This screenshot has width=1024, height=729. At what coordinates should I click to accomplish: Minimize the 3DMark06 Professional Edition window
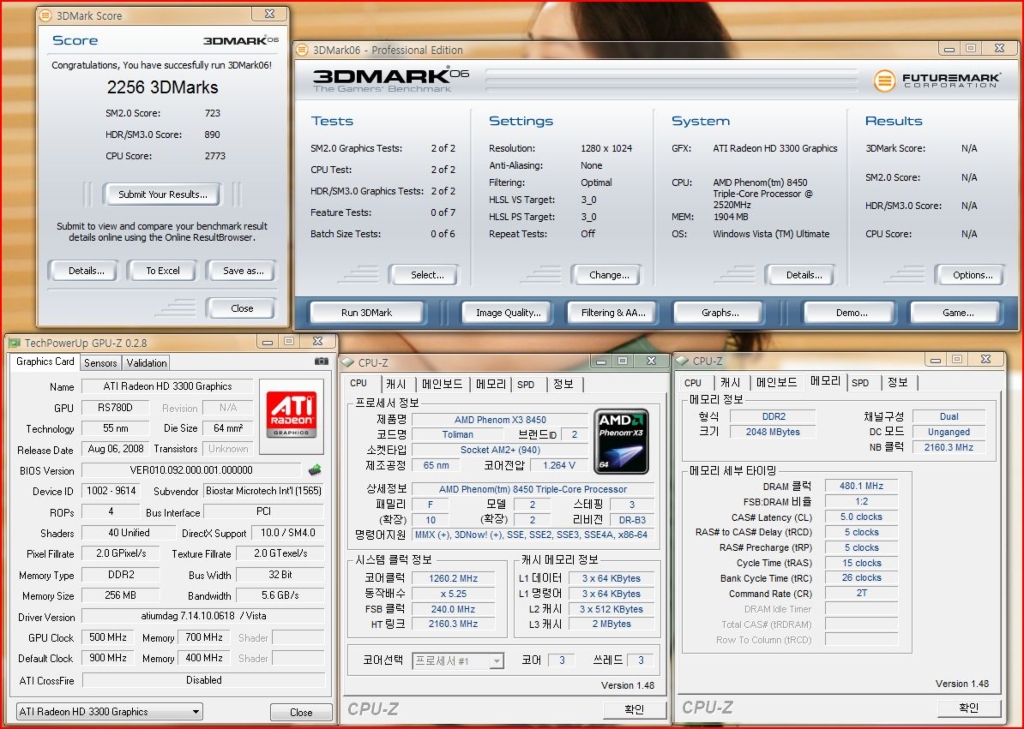coord(948,49)
